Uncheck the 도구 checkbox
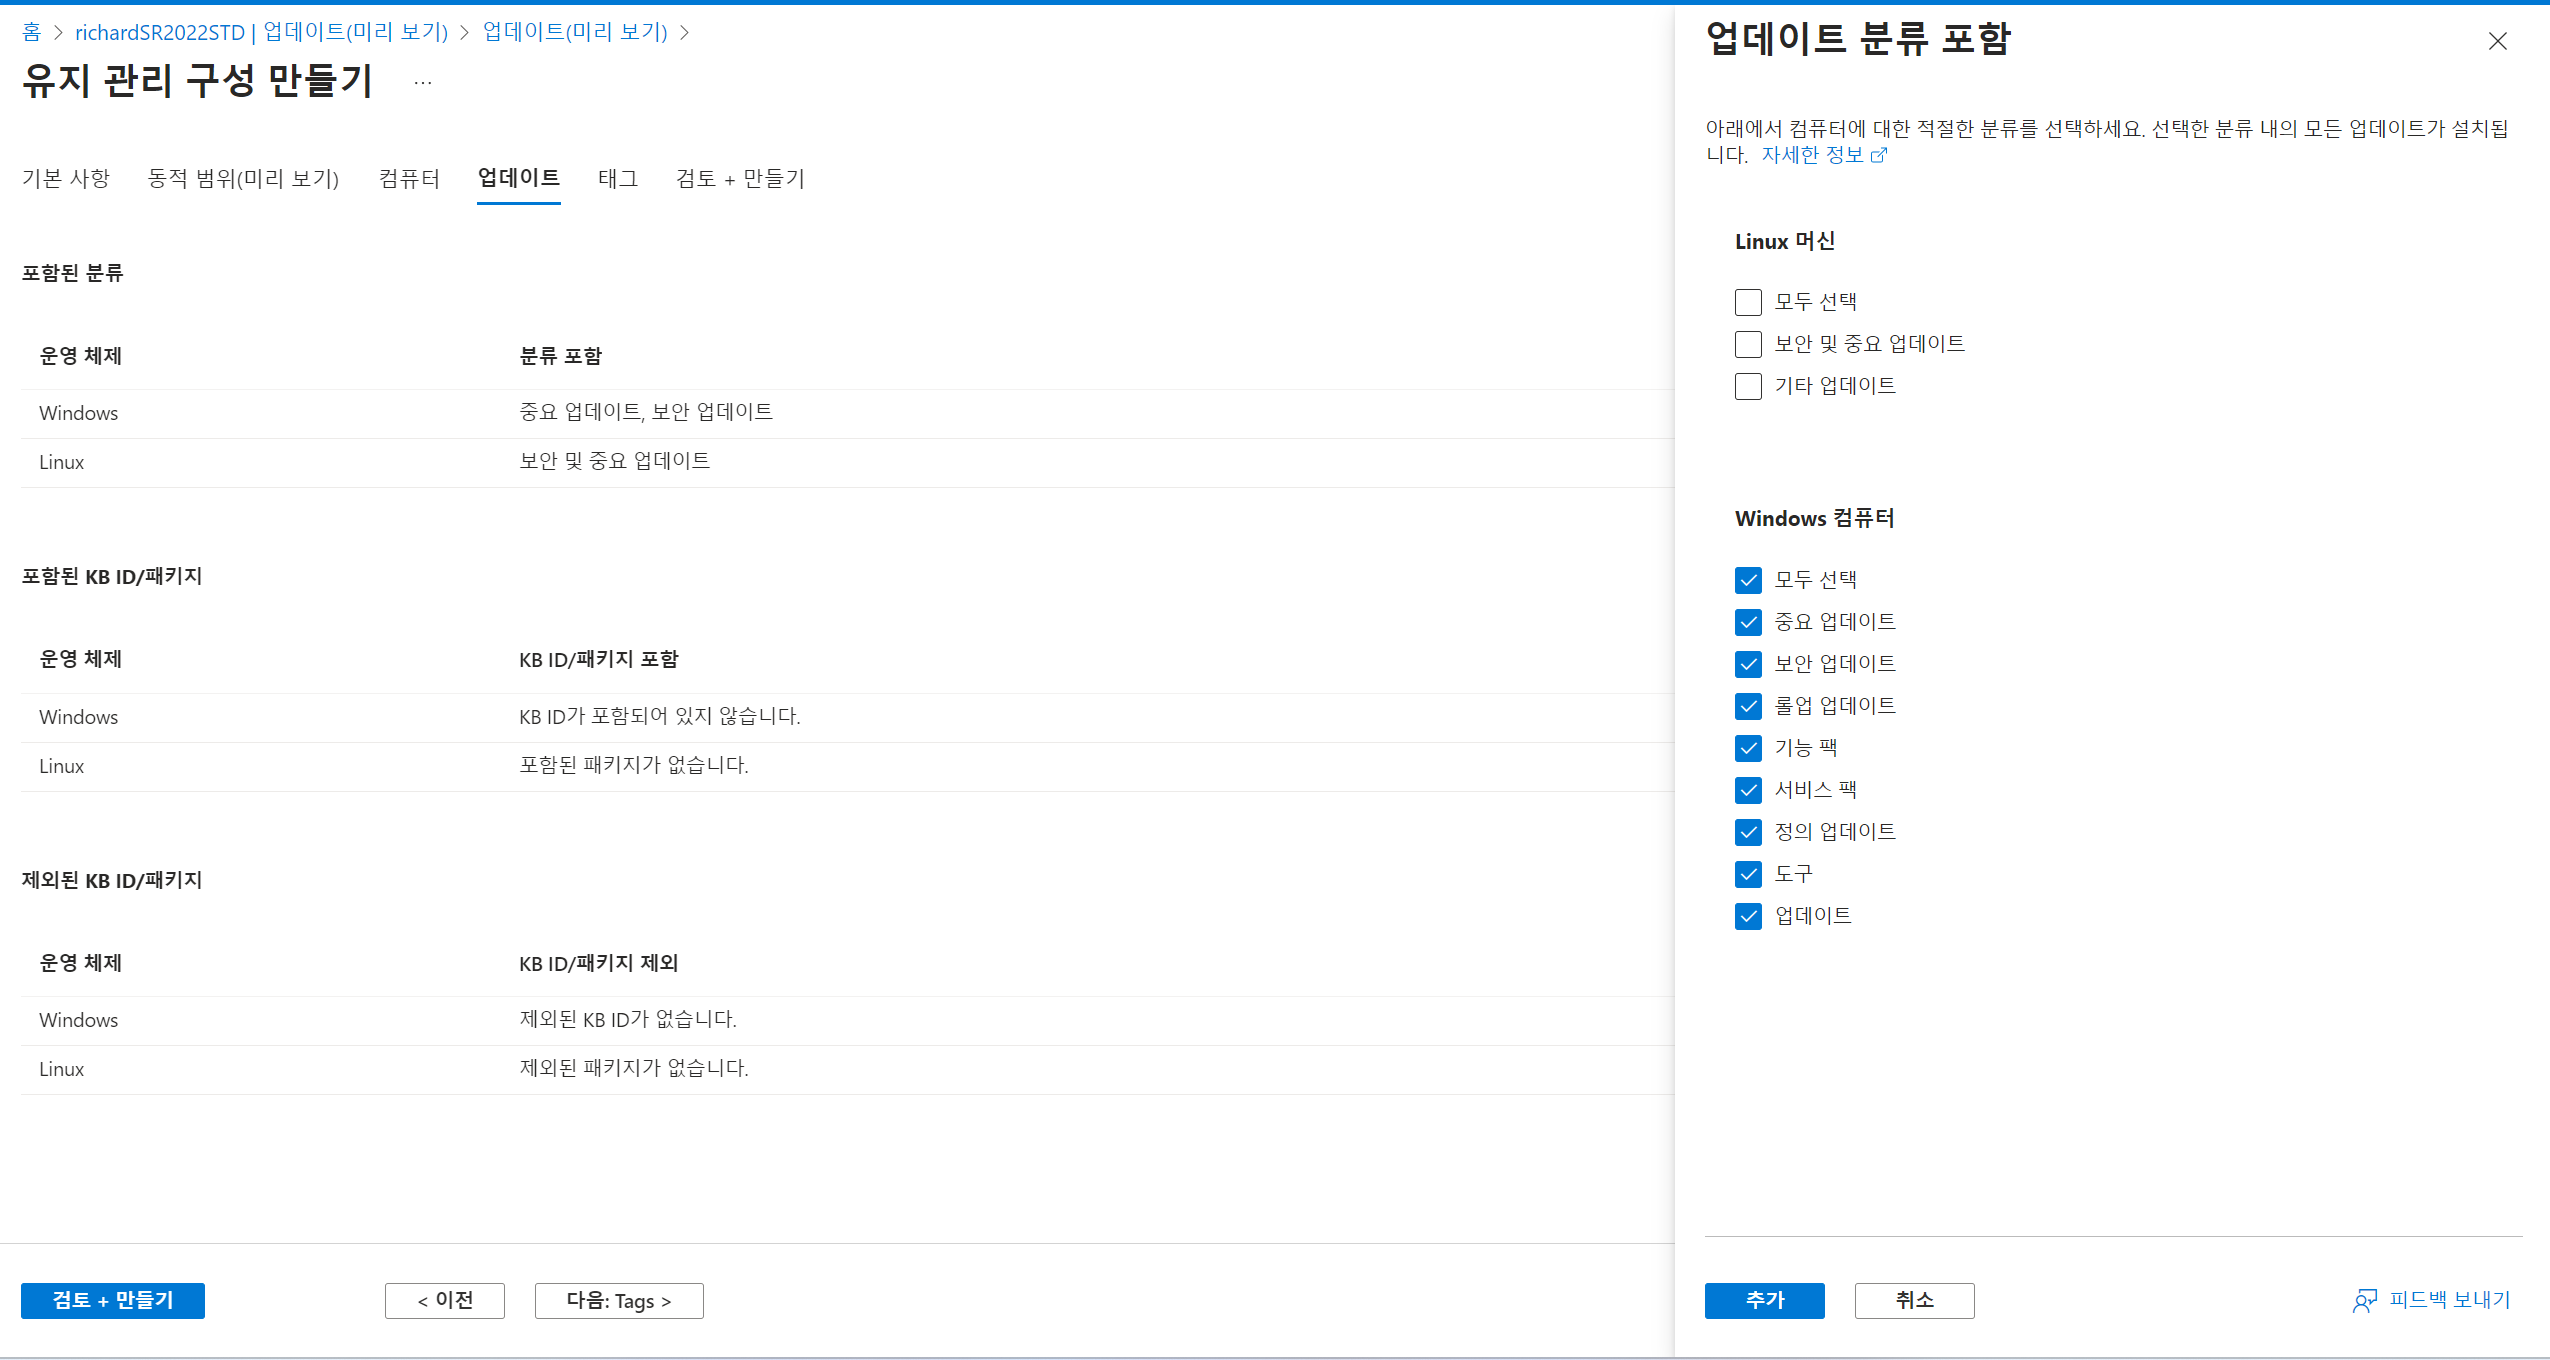 coord(1748,874)
